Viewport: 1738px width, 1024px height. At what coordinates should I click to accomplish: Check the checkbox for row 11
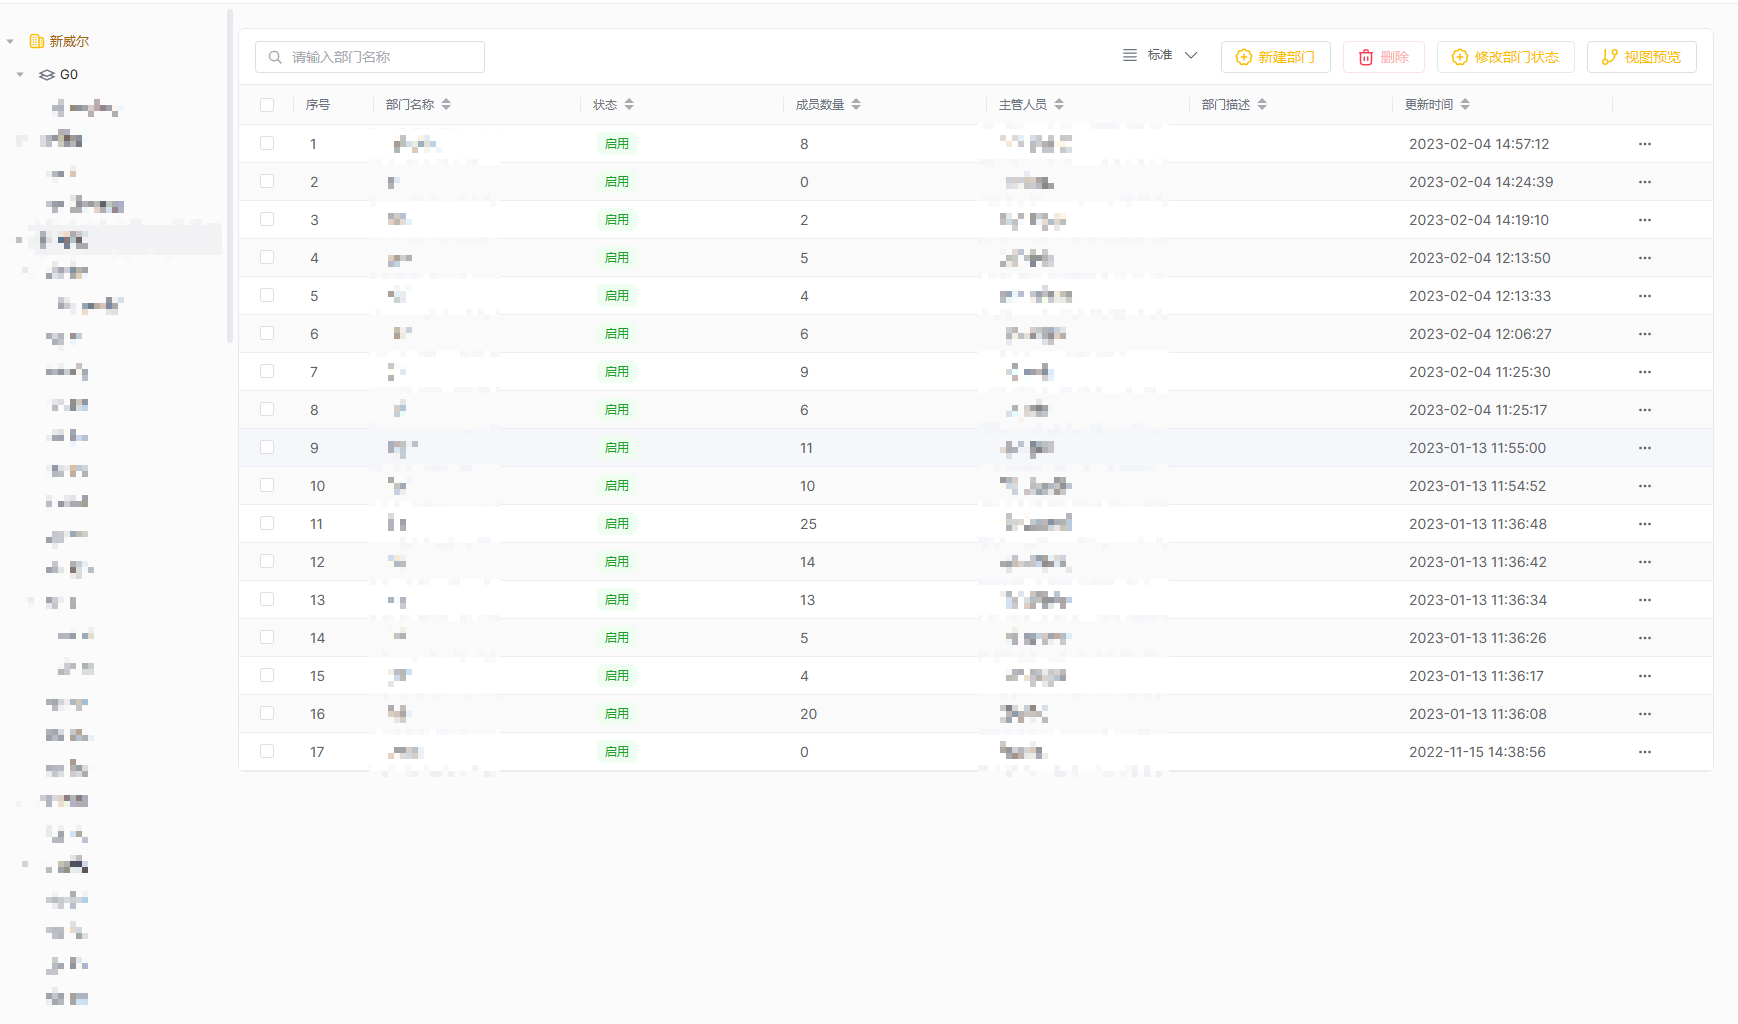tap(267, 523)
